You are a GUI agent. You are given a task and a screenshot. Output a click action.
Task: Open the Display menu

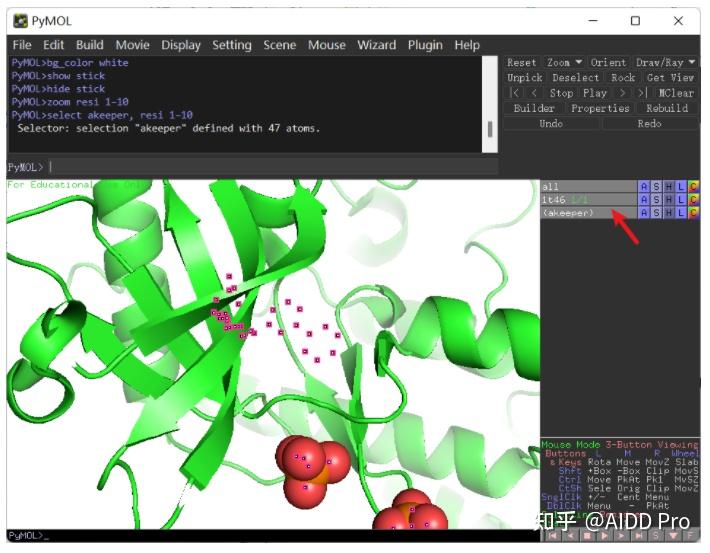[181, 45]
